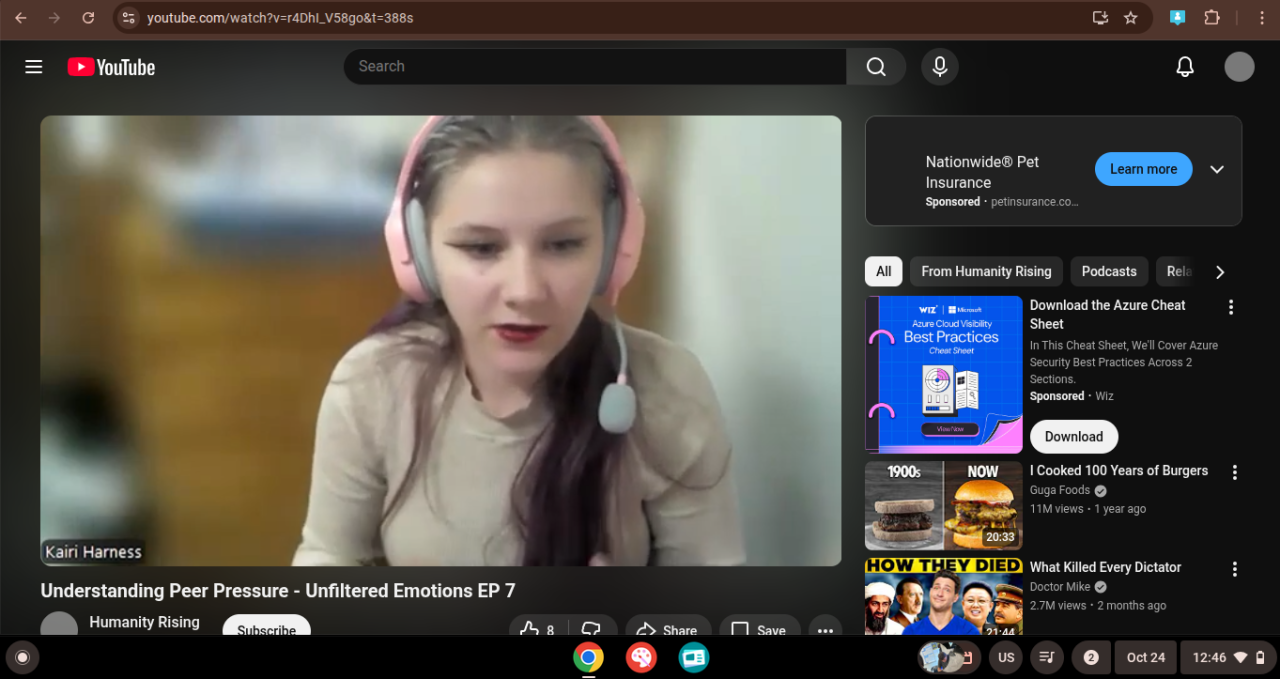Viewport: 1280px width, 679px height.
Task: Open the Chrome extensions puzzle icon
Action: (x=1212, y=18)
